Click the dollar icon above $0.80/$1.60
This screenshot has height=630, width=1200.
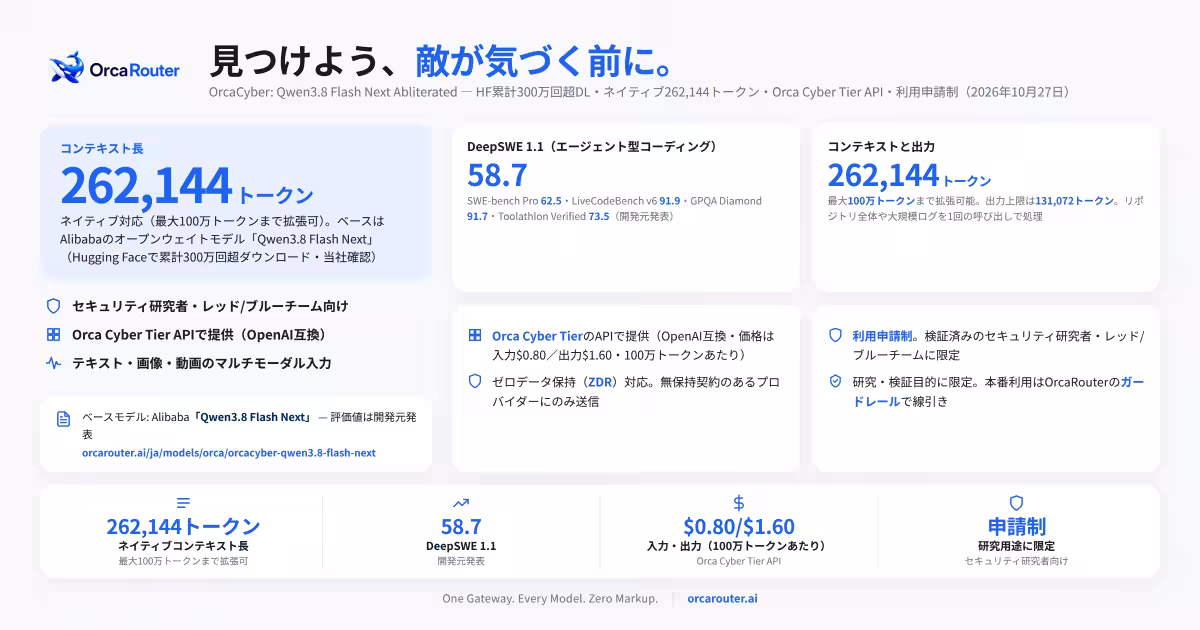pos(739,503)
